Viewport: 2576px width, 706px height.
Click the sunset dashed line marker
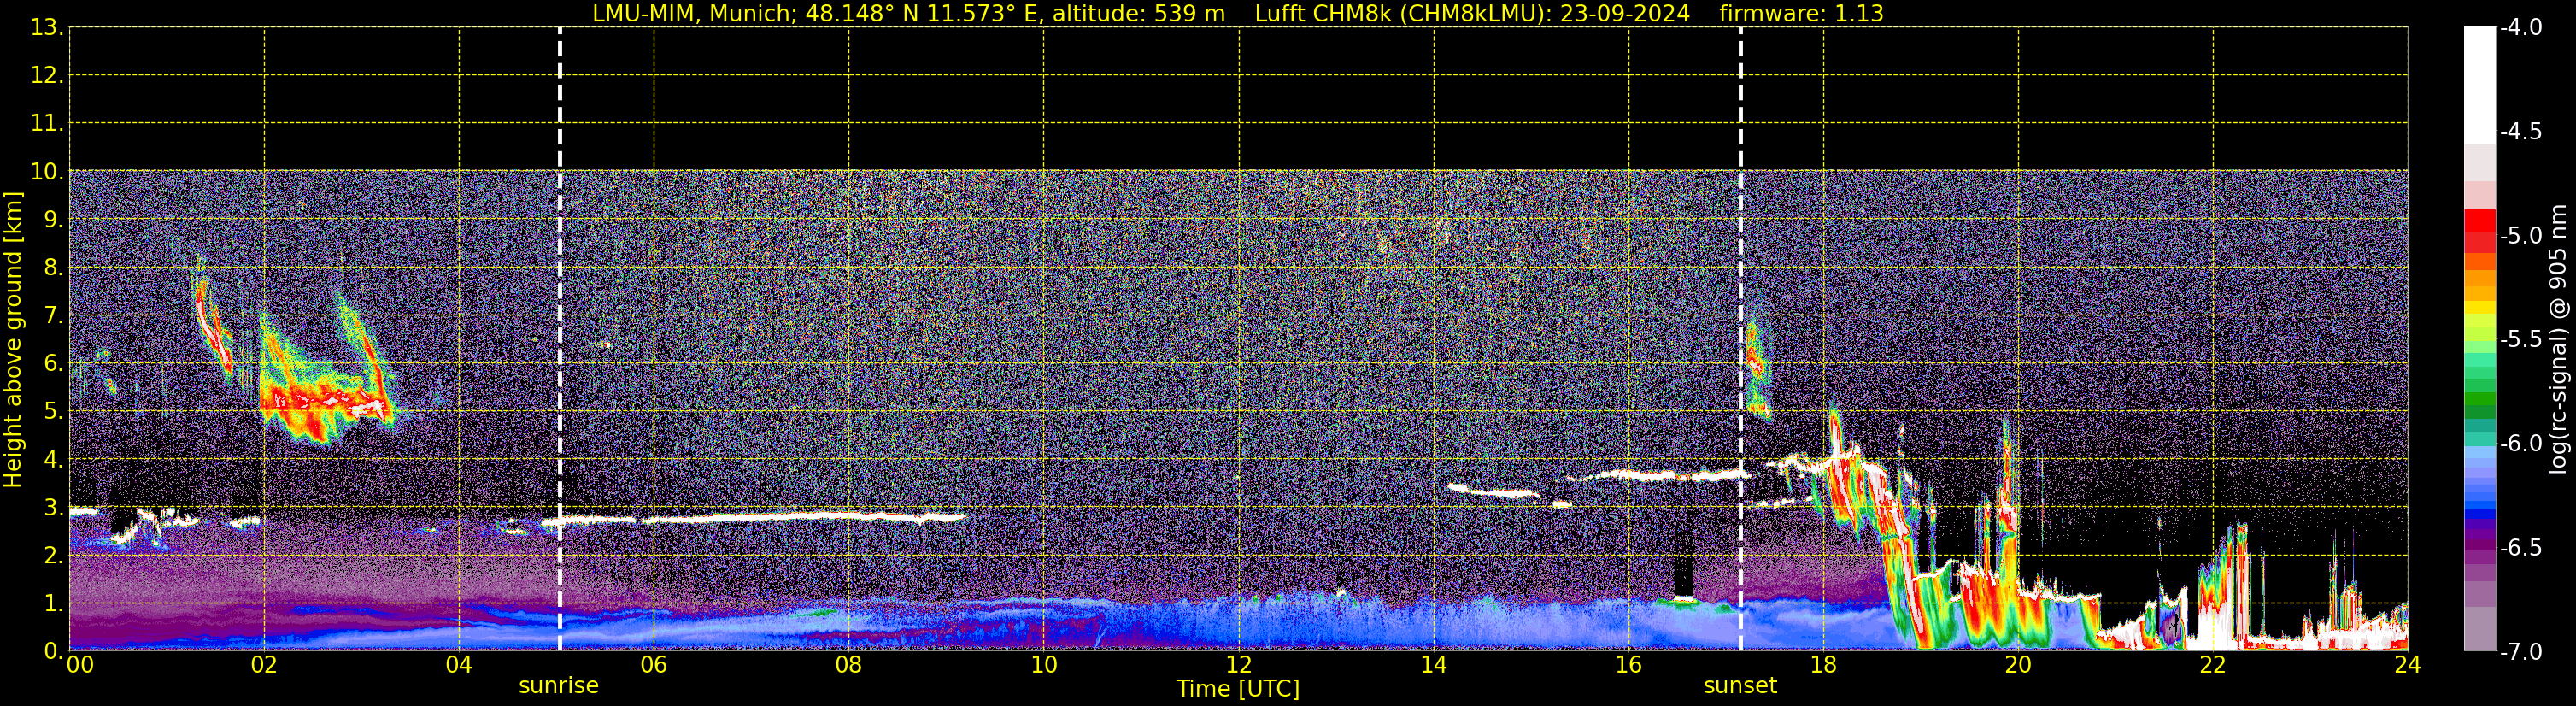click(1740, 339)
